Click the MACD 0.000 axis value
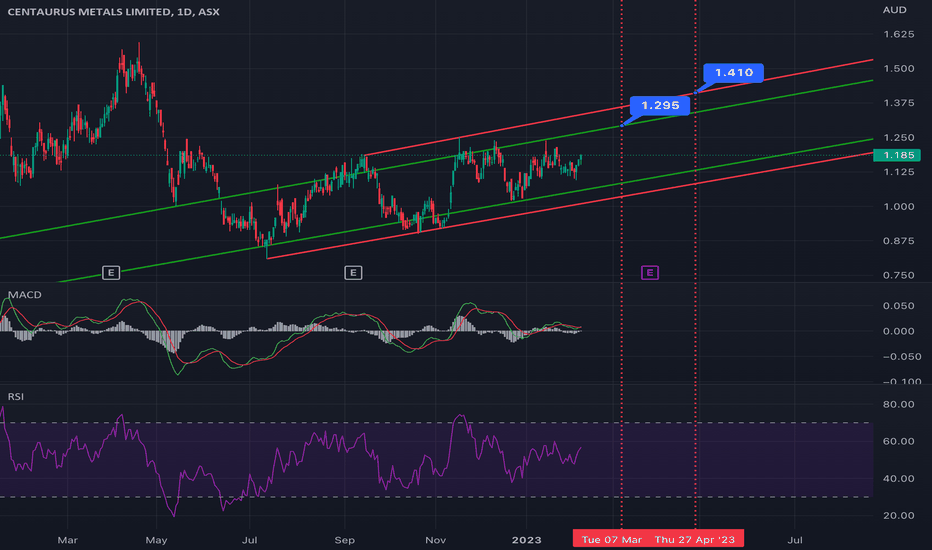Image resolution: width=932 pixels, height=550 pixels. coord(899,331)
